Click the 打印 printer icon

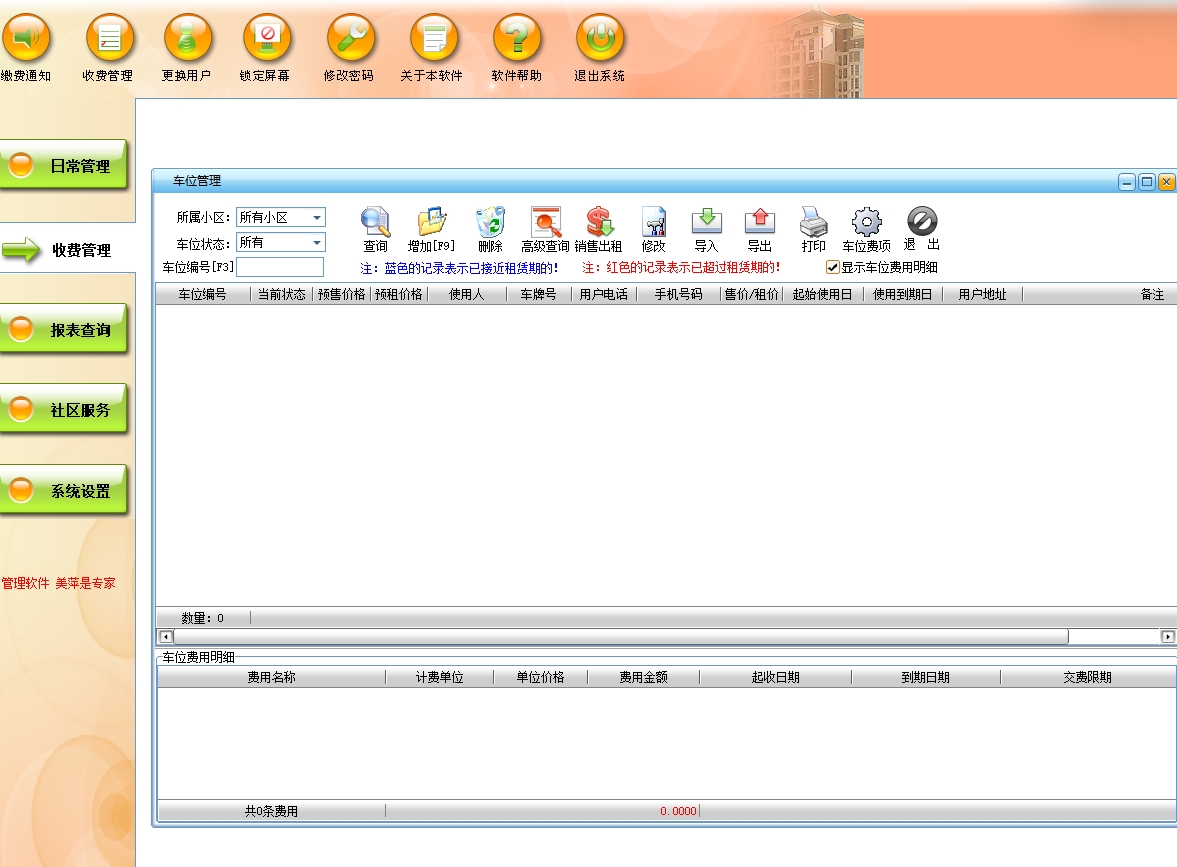pos(813,222)
